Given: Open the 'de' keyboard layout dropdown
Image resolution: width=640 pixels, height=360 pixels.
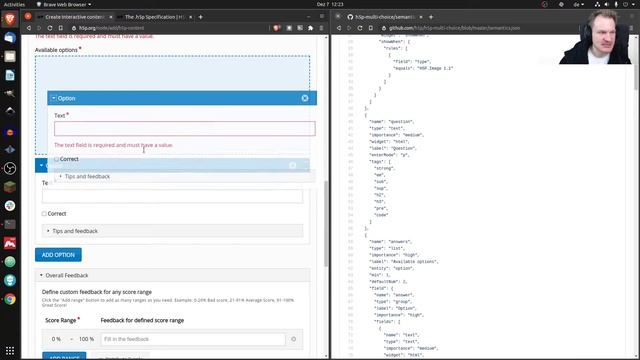Looking at the screenshot, I should tap(578, 4).
